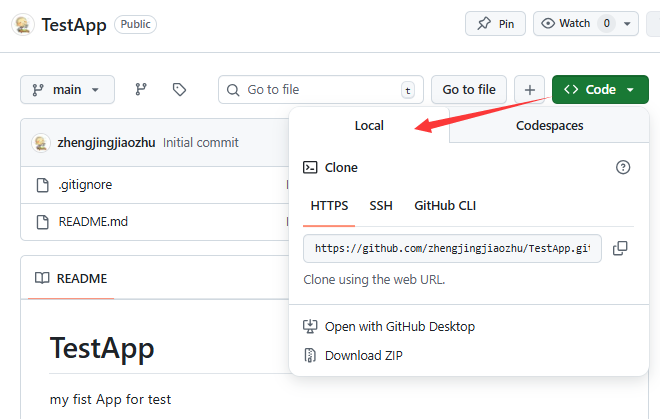The image size is (660, 419).
Task: Click the TestApp repository title
Action: pyautogui.click(x=74, y=24)
